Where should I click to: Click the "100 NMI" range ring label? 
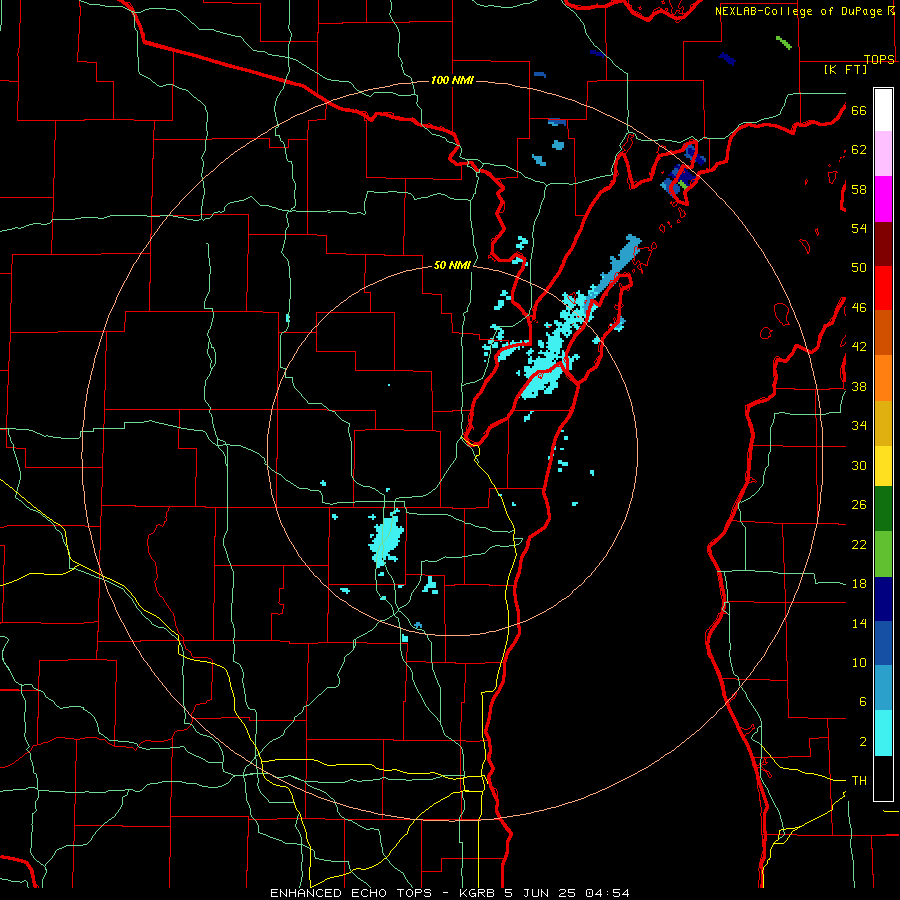452,80
